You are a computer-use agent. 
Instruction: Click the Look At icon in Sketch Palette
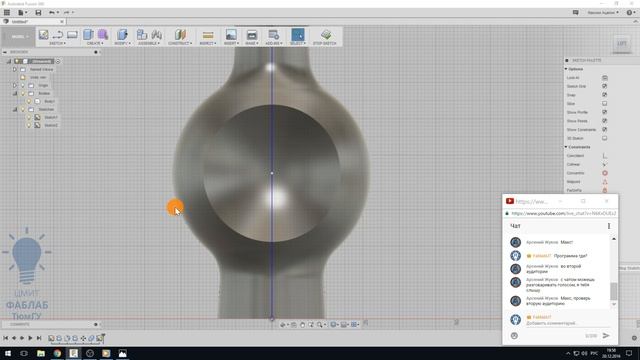click(604, 78)
